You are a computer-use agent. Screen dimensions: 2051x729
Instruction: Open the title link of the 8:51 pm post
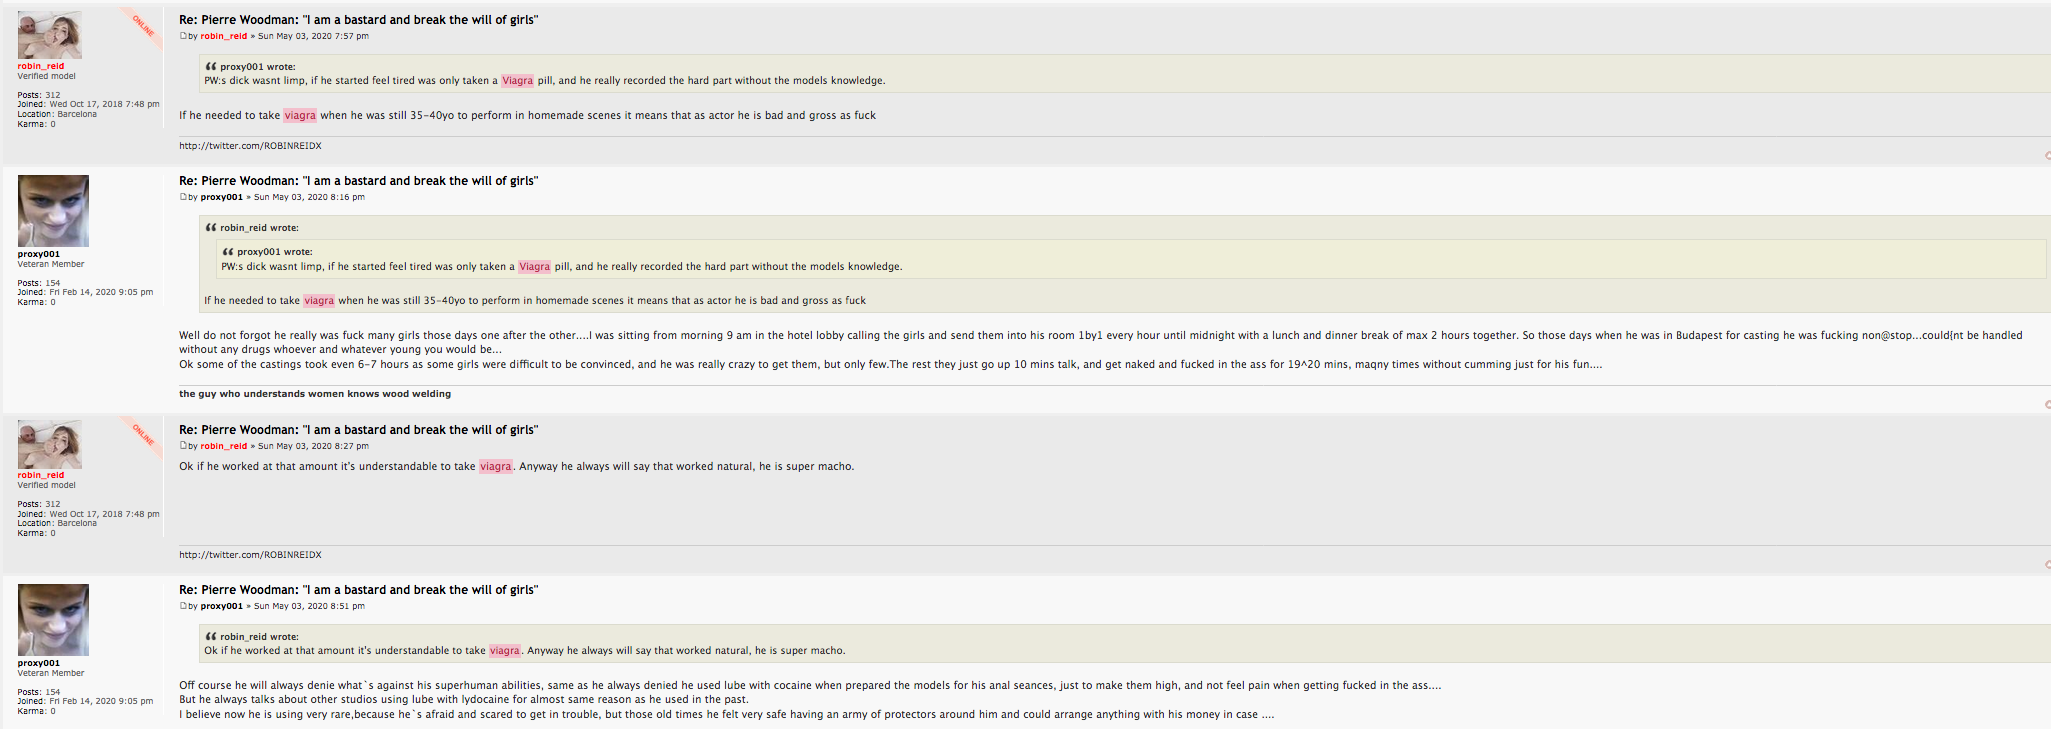[x=358, y=590]
